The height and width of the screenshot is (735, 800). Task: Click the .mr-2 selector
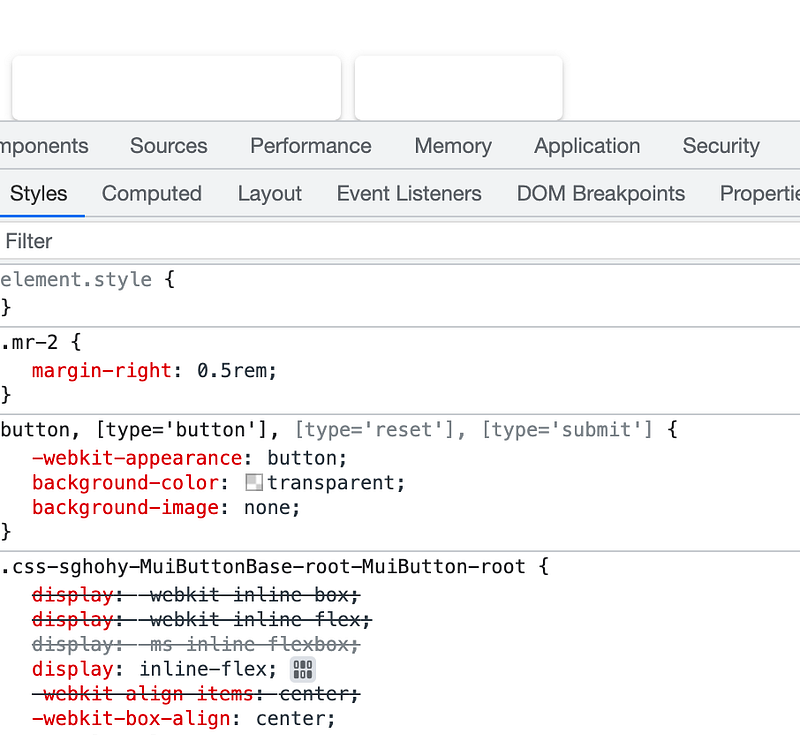point(29,342)
